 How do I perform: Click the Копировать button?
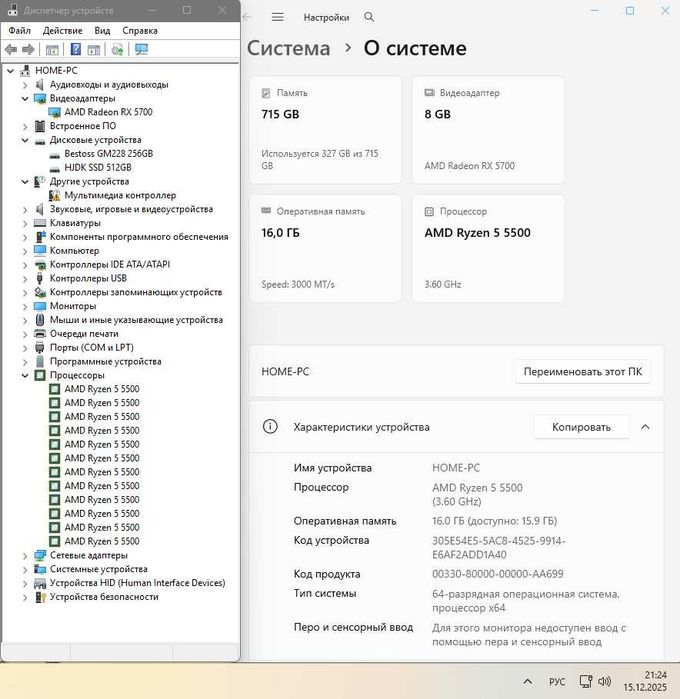click(x=581, y=427)
